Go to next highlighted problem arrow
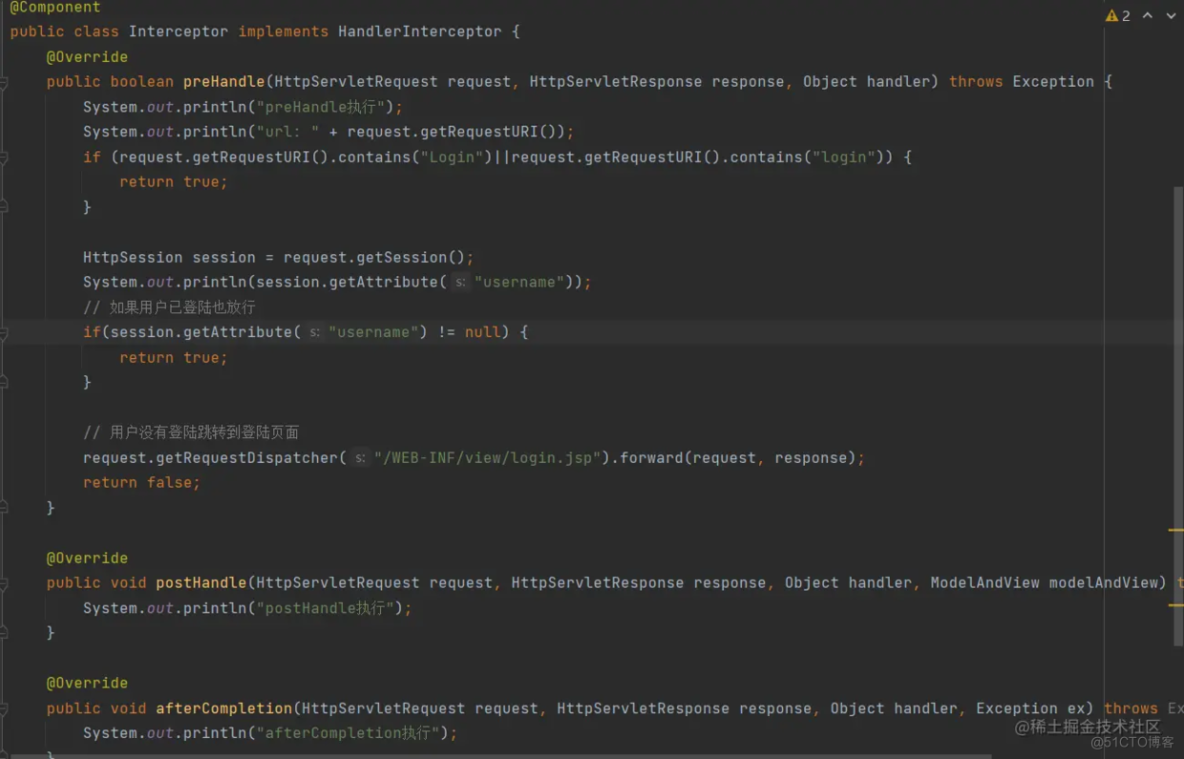The height and width of the screenshot is (759, 1184). pos(1171,16)
